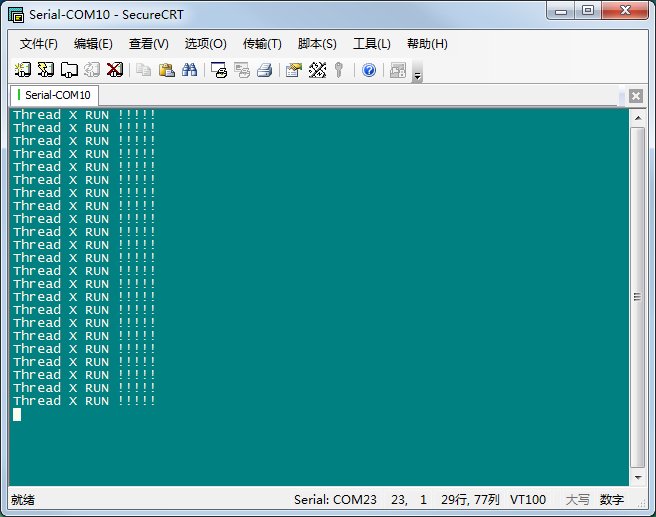
Task: Expand the toolbar options overflow arrow
Action: tap(417, 71)
